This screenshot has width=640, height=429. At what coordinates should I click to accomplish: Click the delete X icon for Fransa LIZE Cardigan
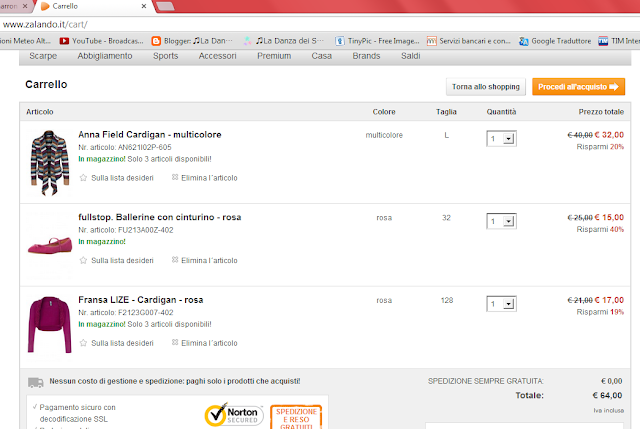tap(175, 342)
